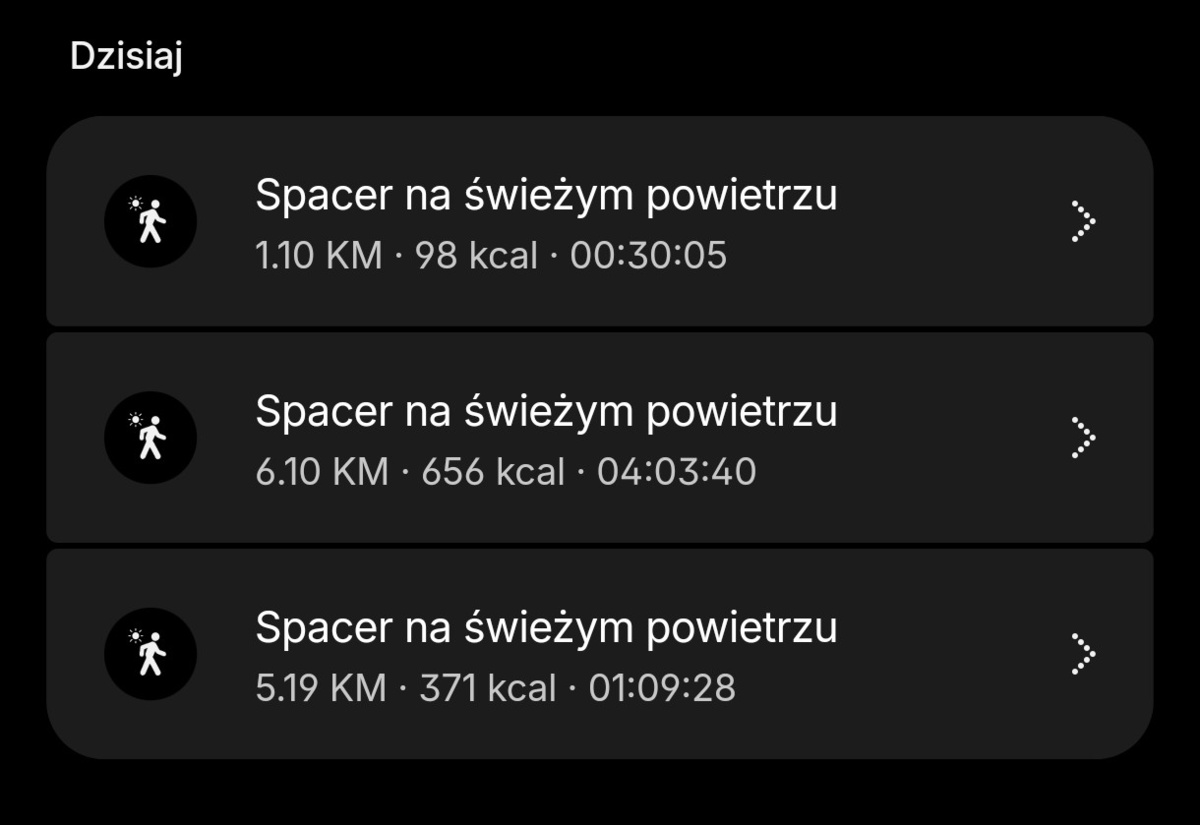Select the title of the 98 kcal walk

[x=546, y=196]
